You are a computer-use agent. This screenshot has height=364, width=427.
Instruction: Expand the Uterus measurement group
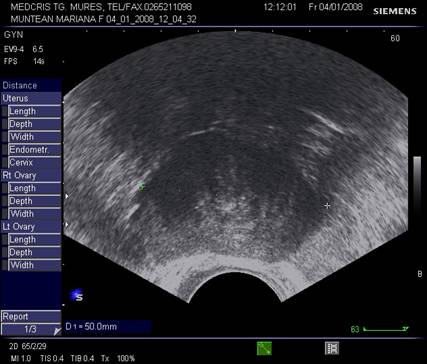[31, 98]
